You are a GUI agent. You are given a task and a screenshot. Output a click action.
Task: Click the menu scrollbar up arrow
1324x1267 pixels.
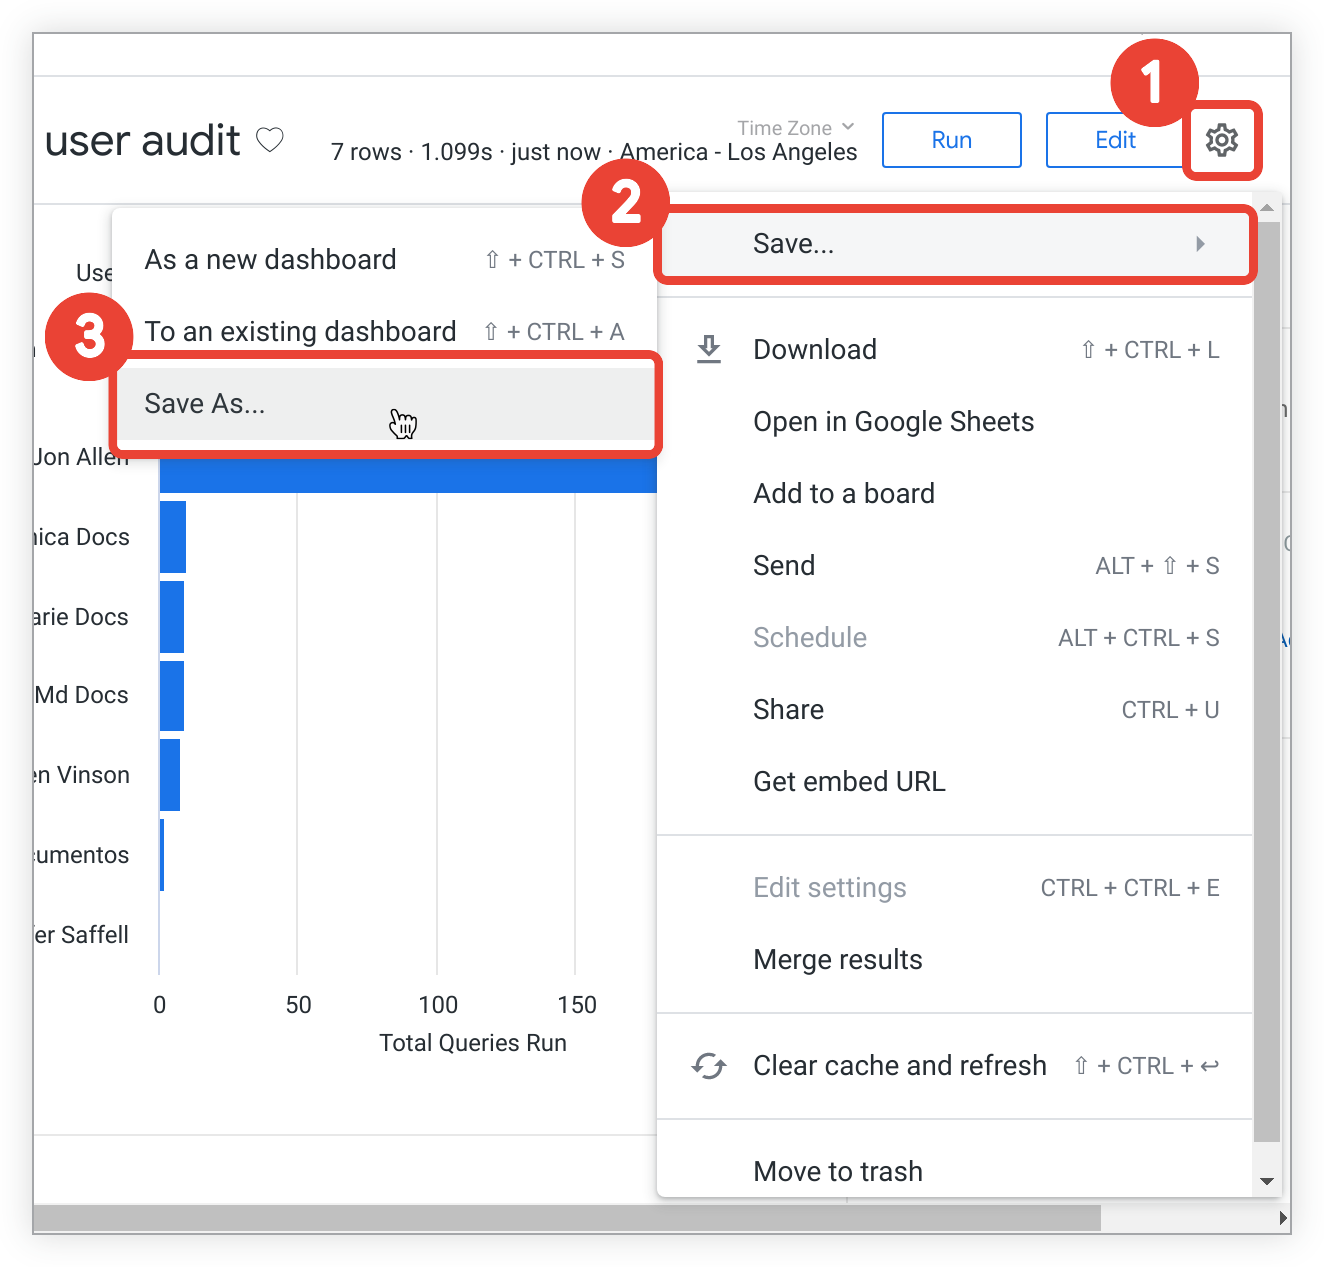tap(1267, 208)
